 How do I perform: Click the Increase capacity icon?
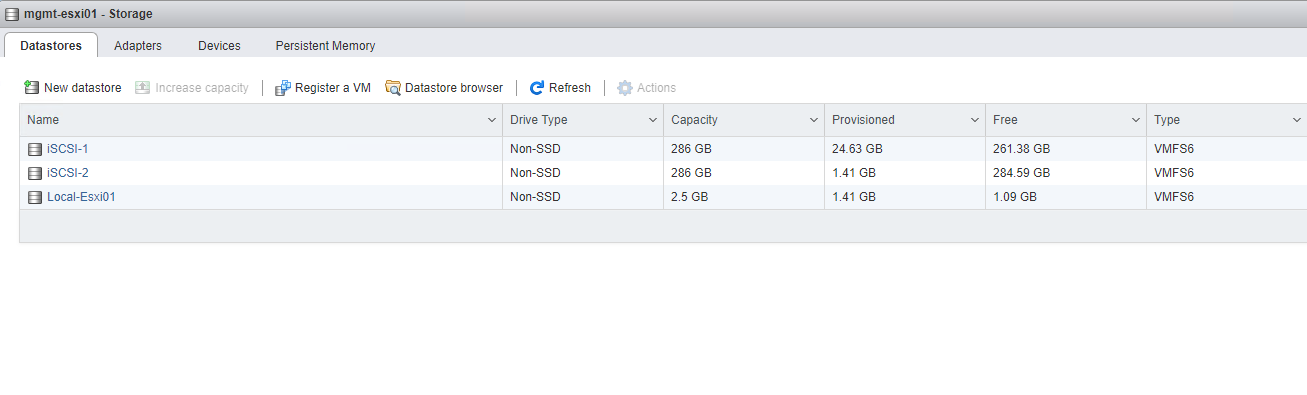click(x=143, y=88)
